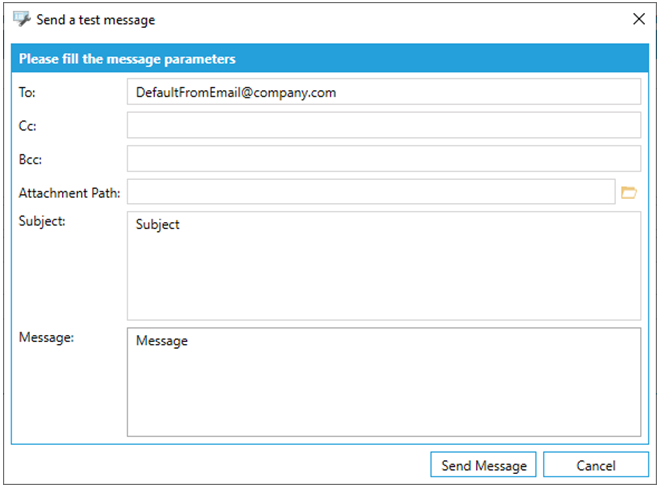The height and width of the screenshot is (488, 660).
Task: Click the "Message:" field label
Action: (45, 337)
